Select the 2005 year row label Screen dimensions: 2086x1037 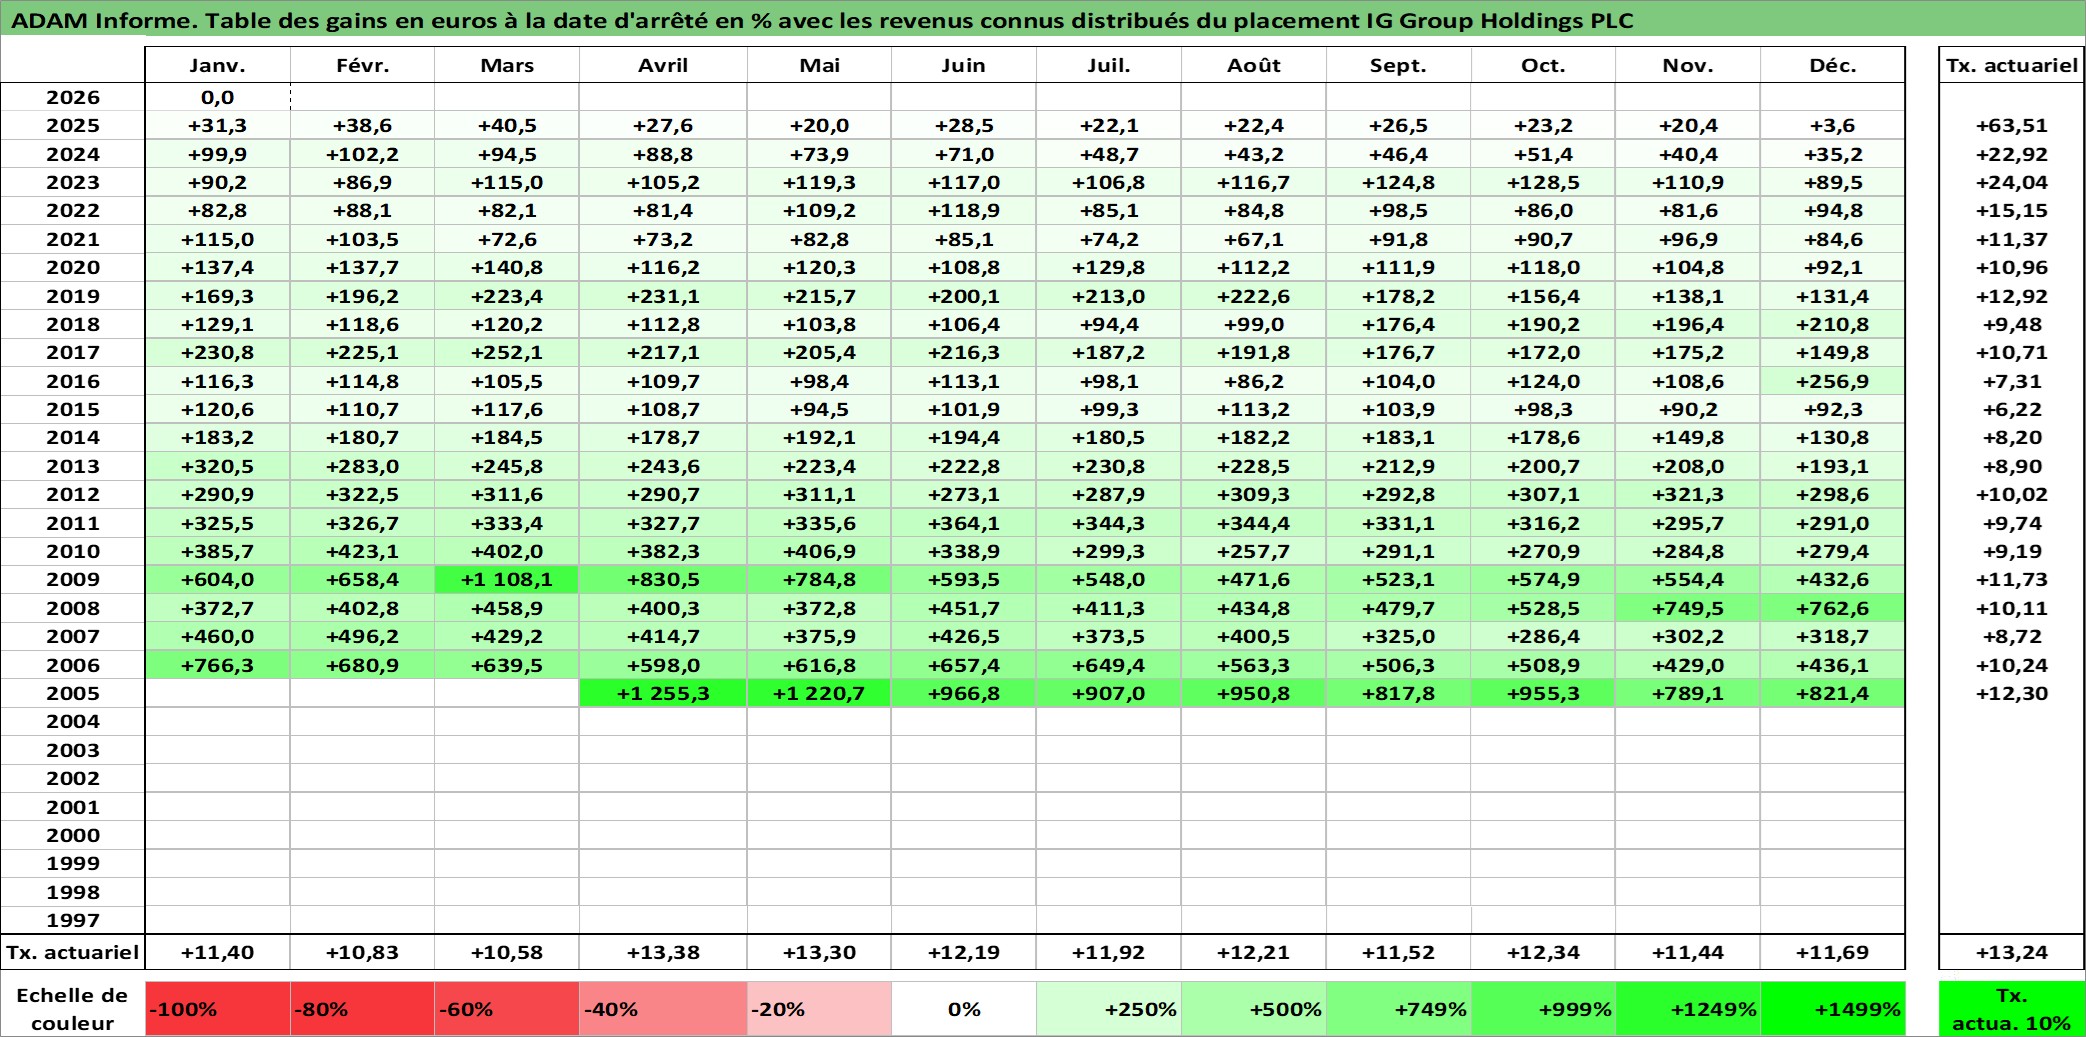73,693
